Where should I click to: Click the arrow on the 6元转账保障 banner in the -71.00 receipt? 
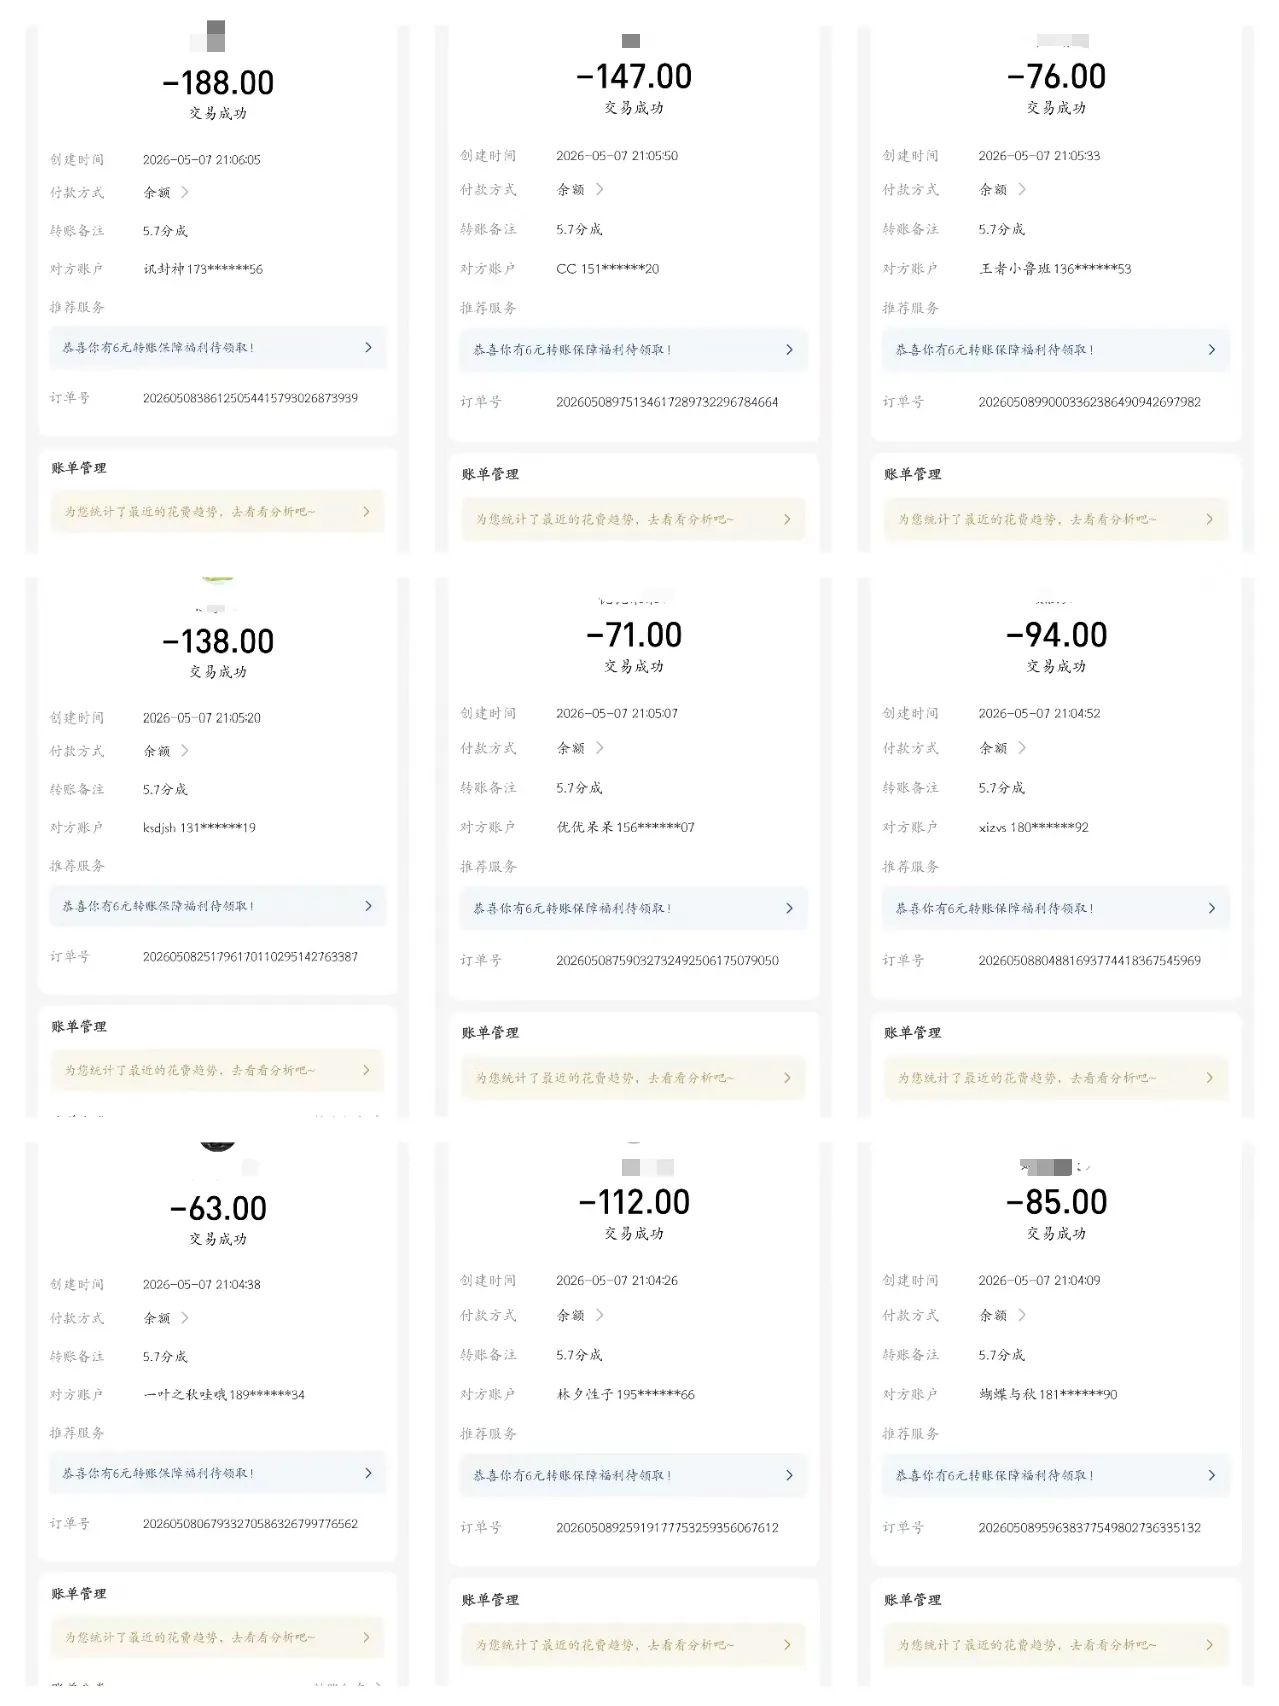(789, 908)
